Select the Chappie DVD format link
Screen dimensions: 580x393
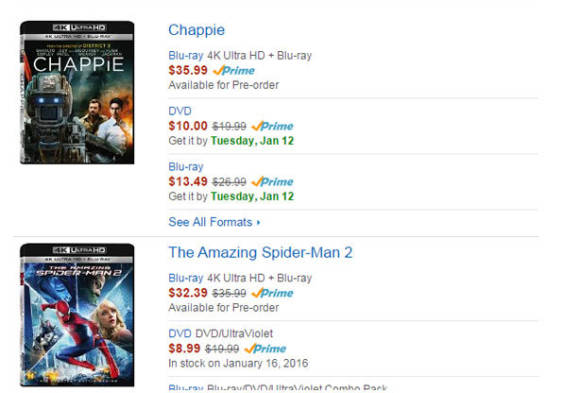point(180,111)
